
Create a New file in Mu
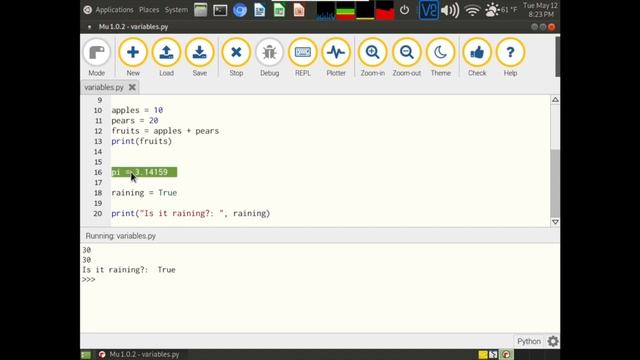[x=133, y=57]
